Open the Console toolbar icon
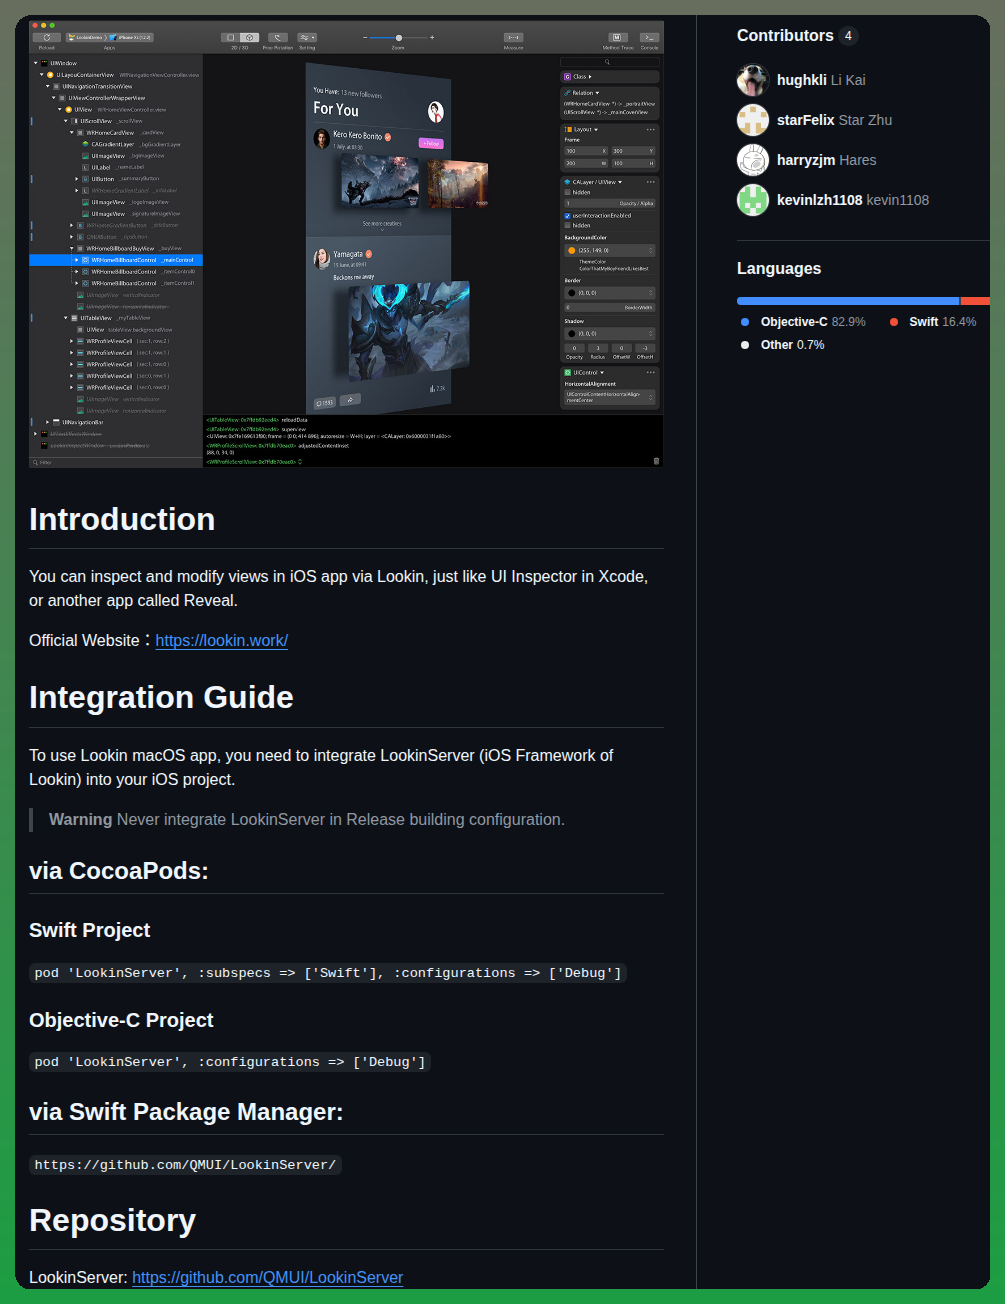 pyautogui.click(x=649, y=37)
